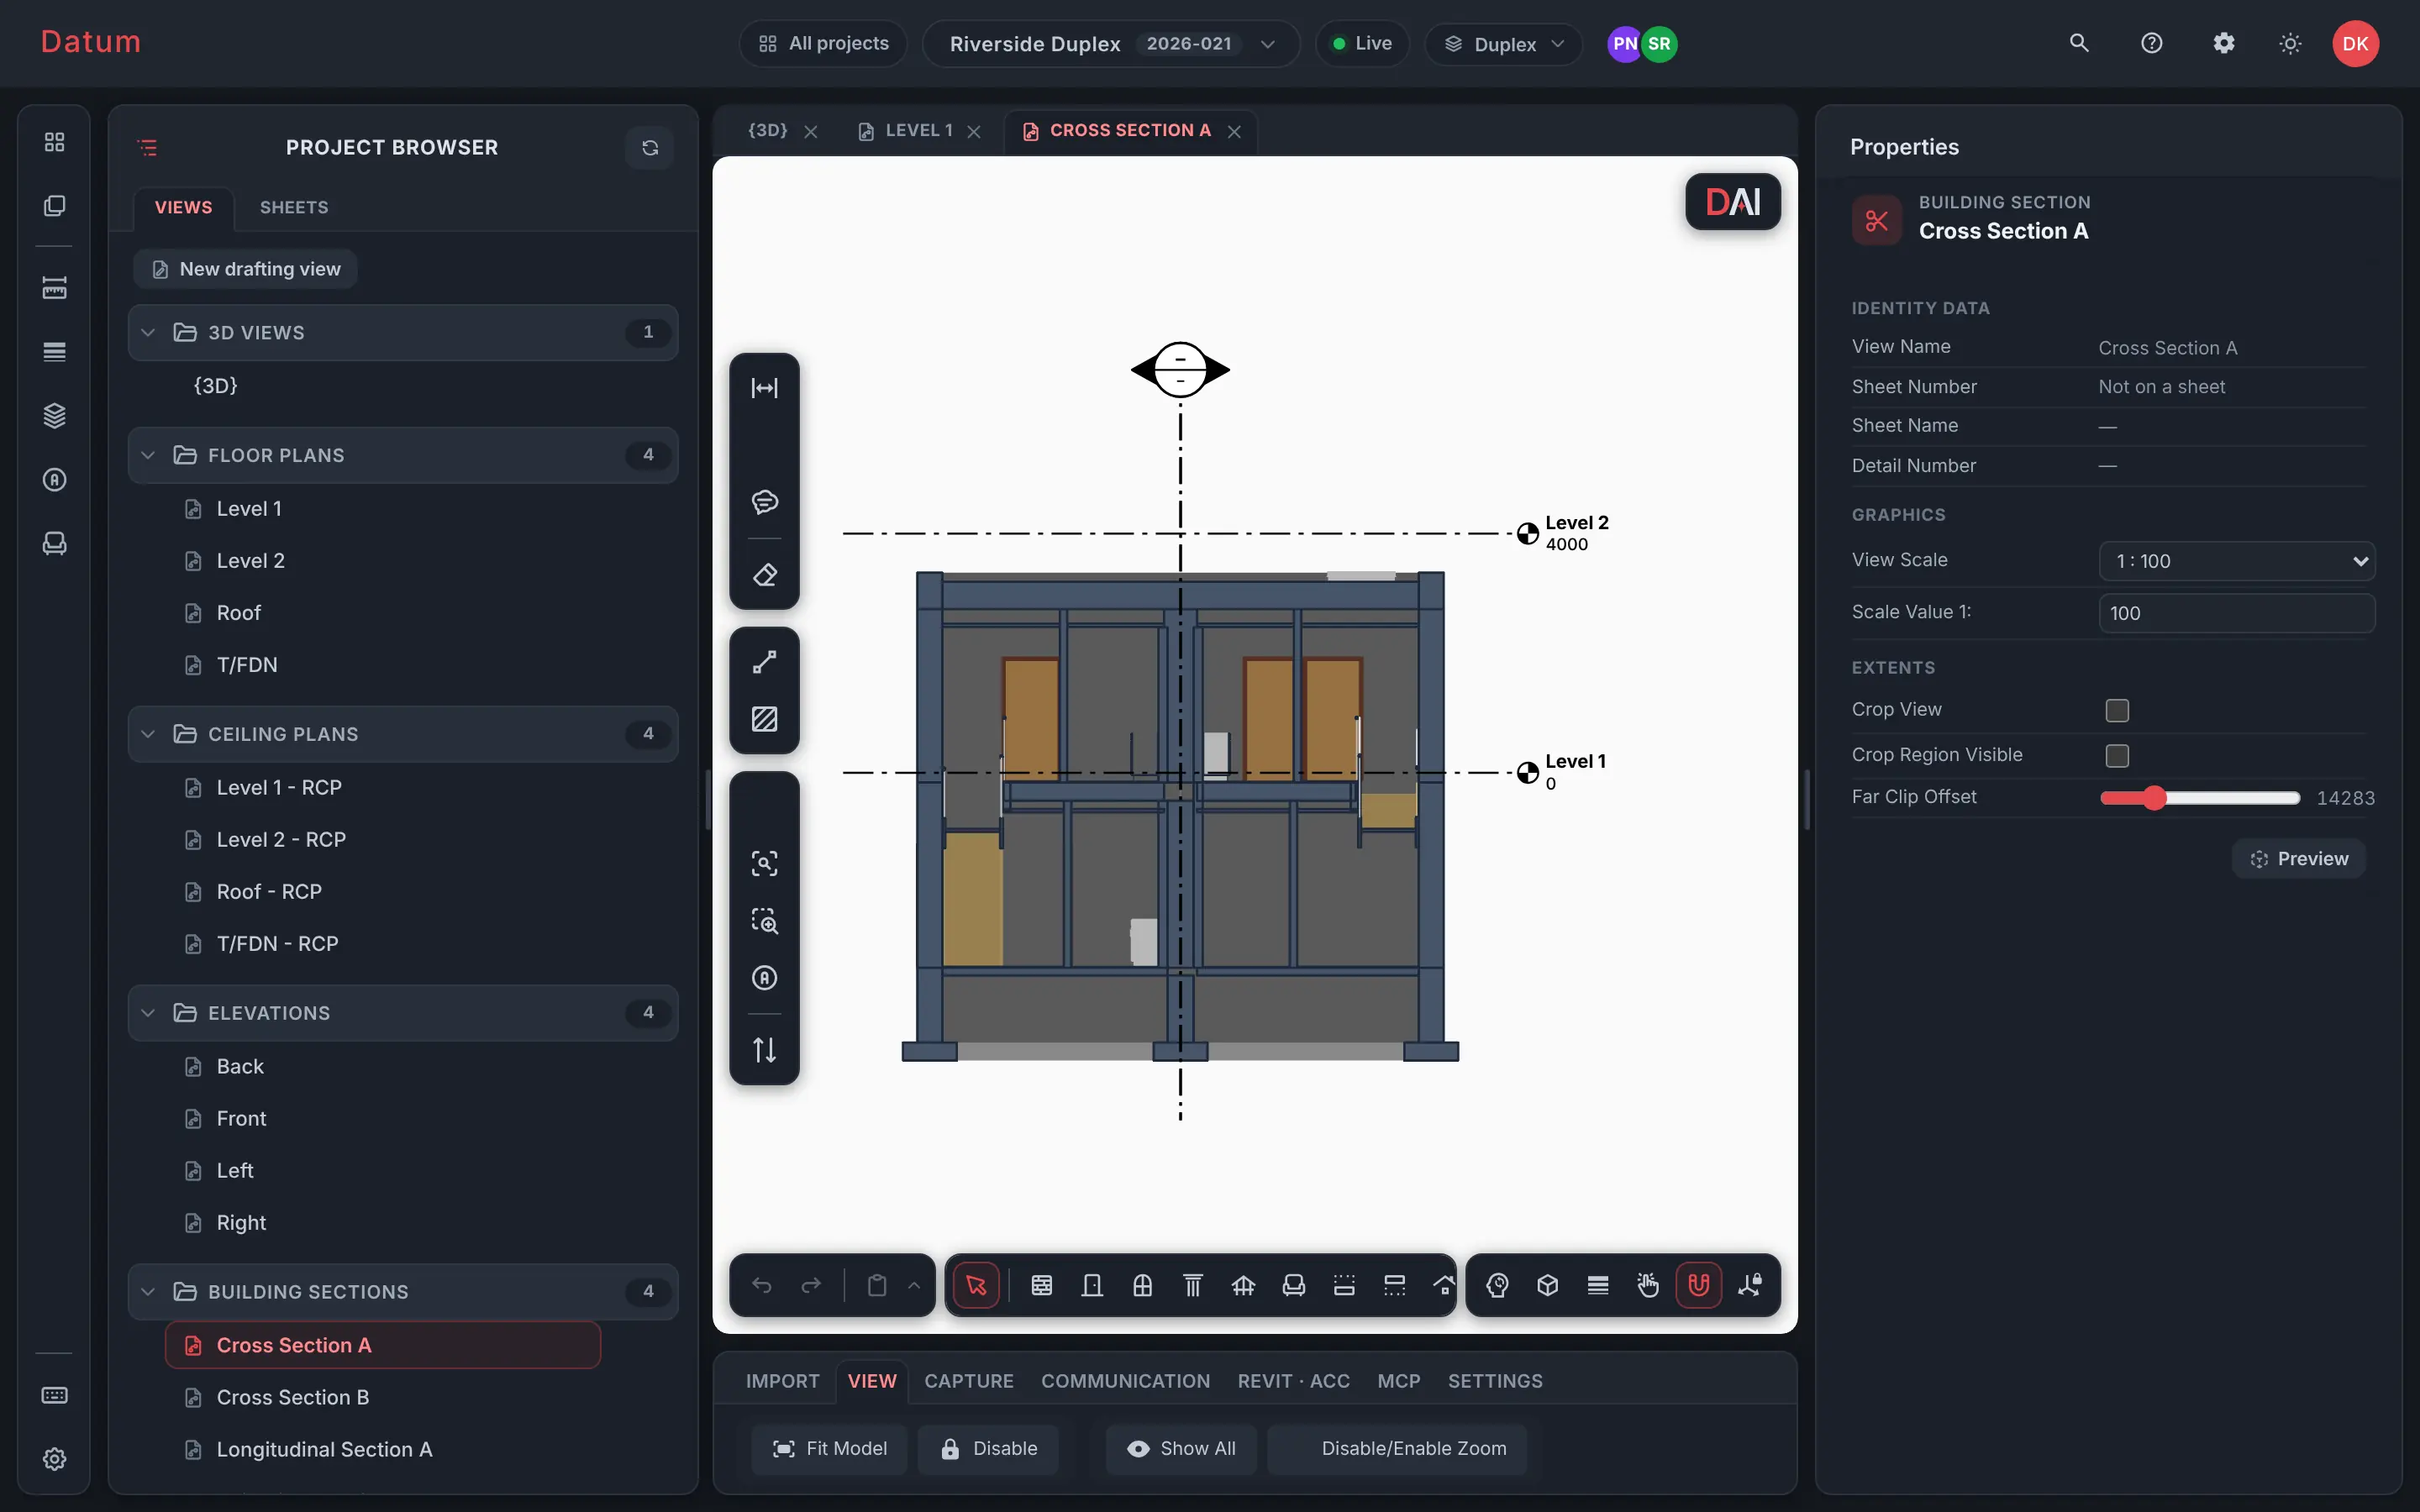This screenshot has width=2420, height=1512.
Task: Toggle the Crop View checkbox
Action: 2116,710
